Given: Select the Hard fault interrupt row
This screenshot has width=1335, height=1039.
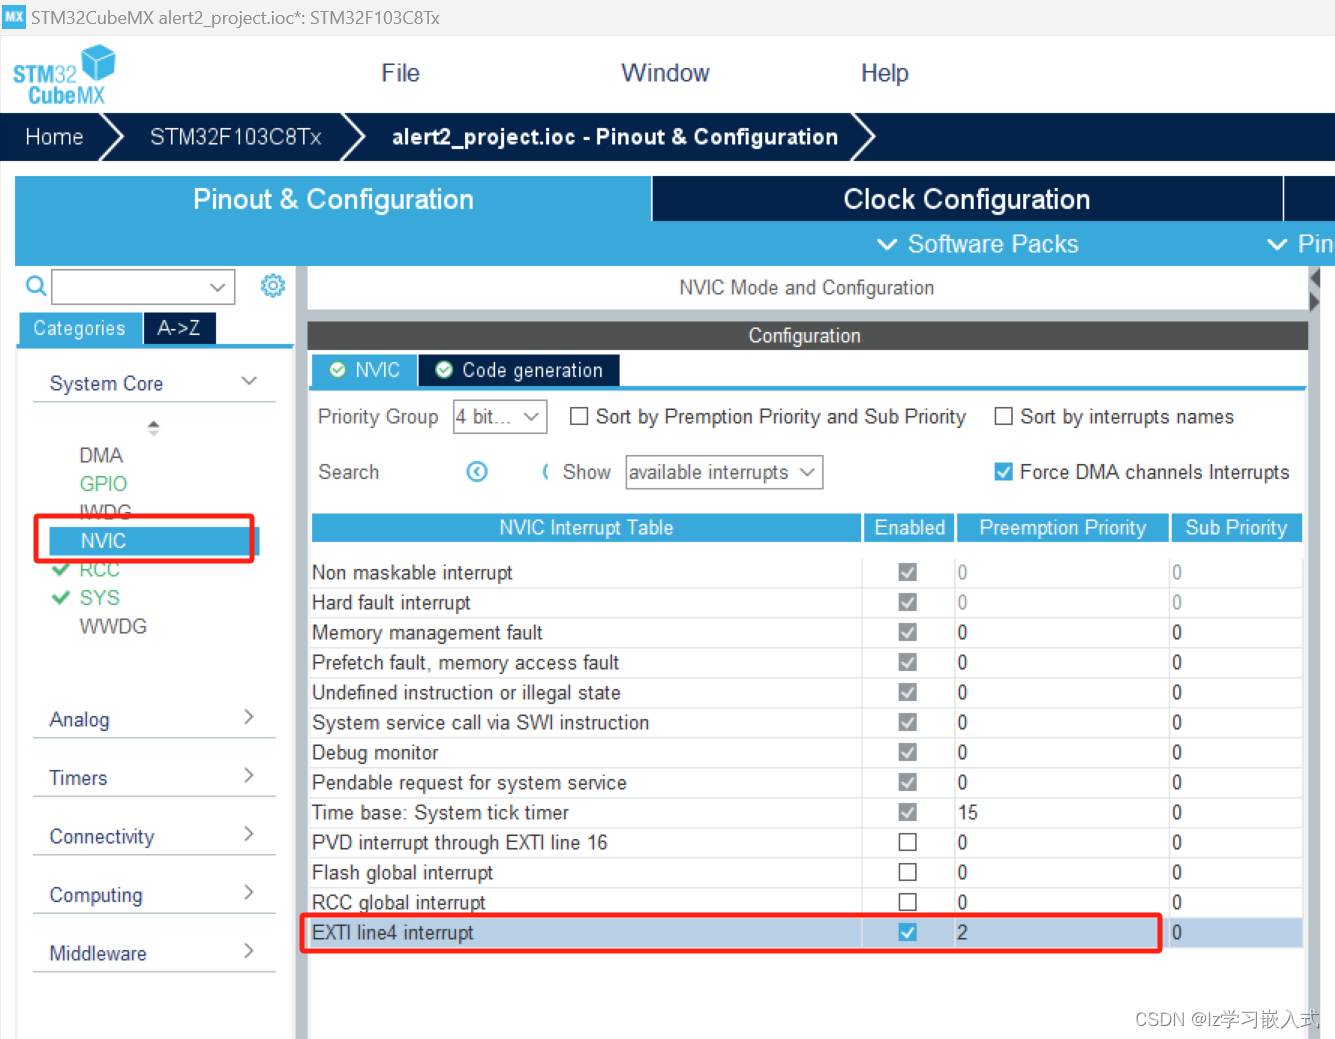Looking at the screenshot, I should tap(807, 602).
